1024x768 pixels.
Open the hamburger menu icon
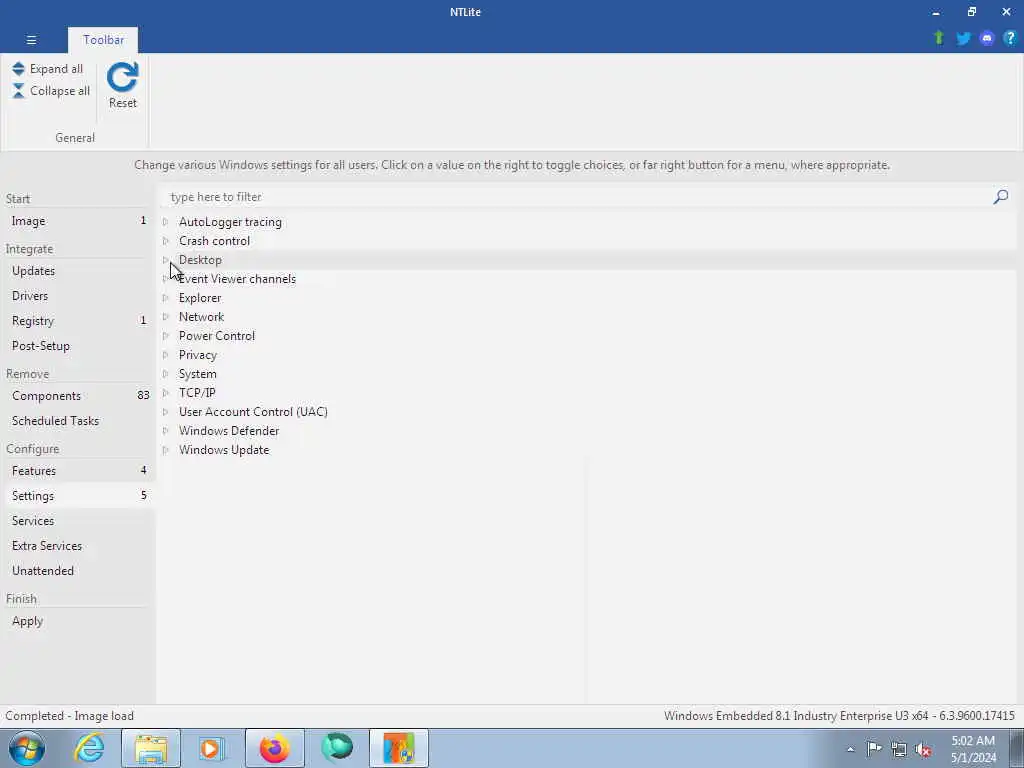(x=31, y=40)
